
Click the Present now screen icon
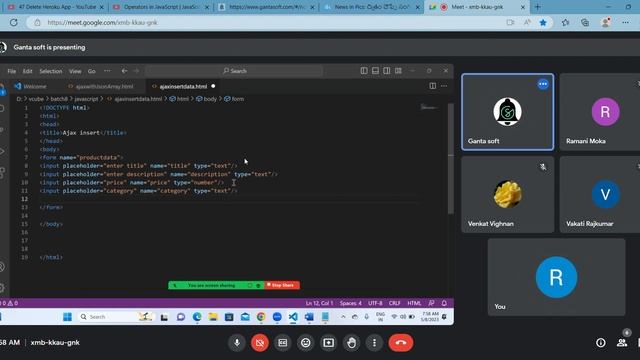[329, 343]
